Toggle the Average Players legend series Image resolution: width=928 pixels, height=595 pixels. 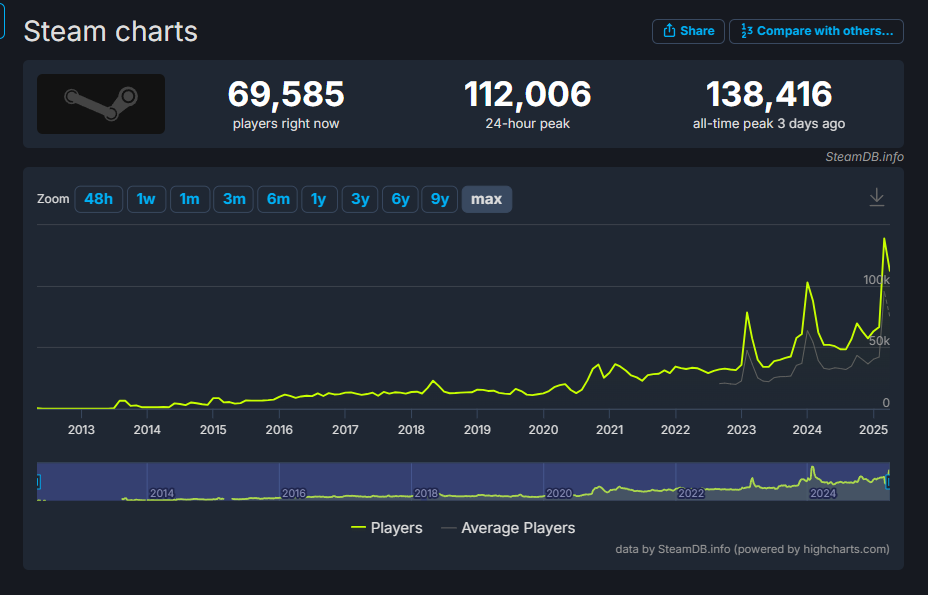(508, 528)
